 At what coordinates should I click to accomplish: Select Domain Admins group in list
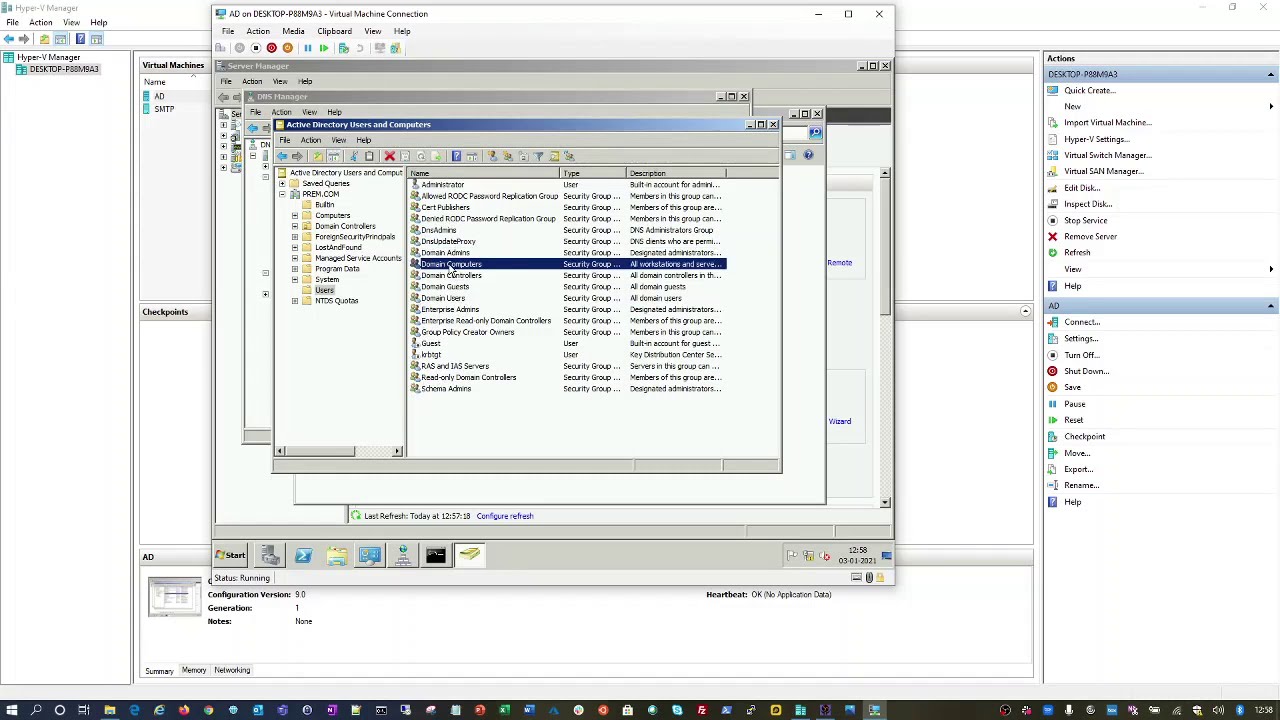(445, 253)
